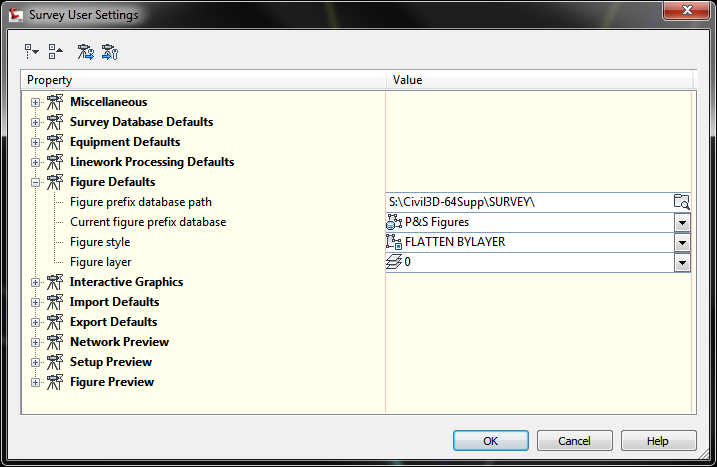Click the Value column header
Screen dimensions: 717x467
(x=540, y=80)
